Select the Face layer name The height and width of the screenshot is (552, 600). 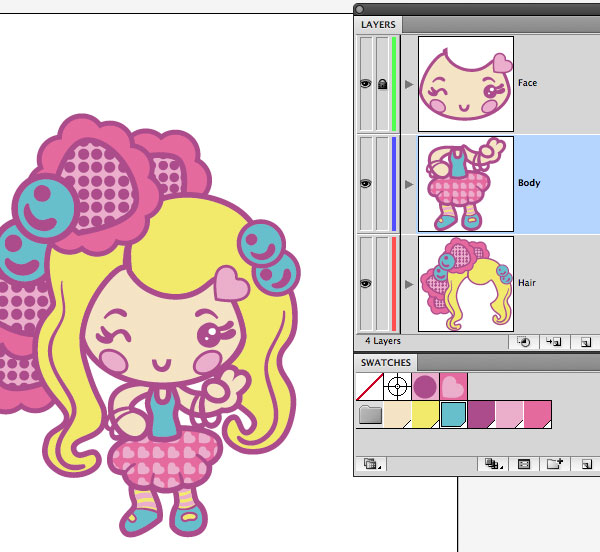point(527,83)
